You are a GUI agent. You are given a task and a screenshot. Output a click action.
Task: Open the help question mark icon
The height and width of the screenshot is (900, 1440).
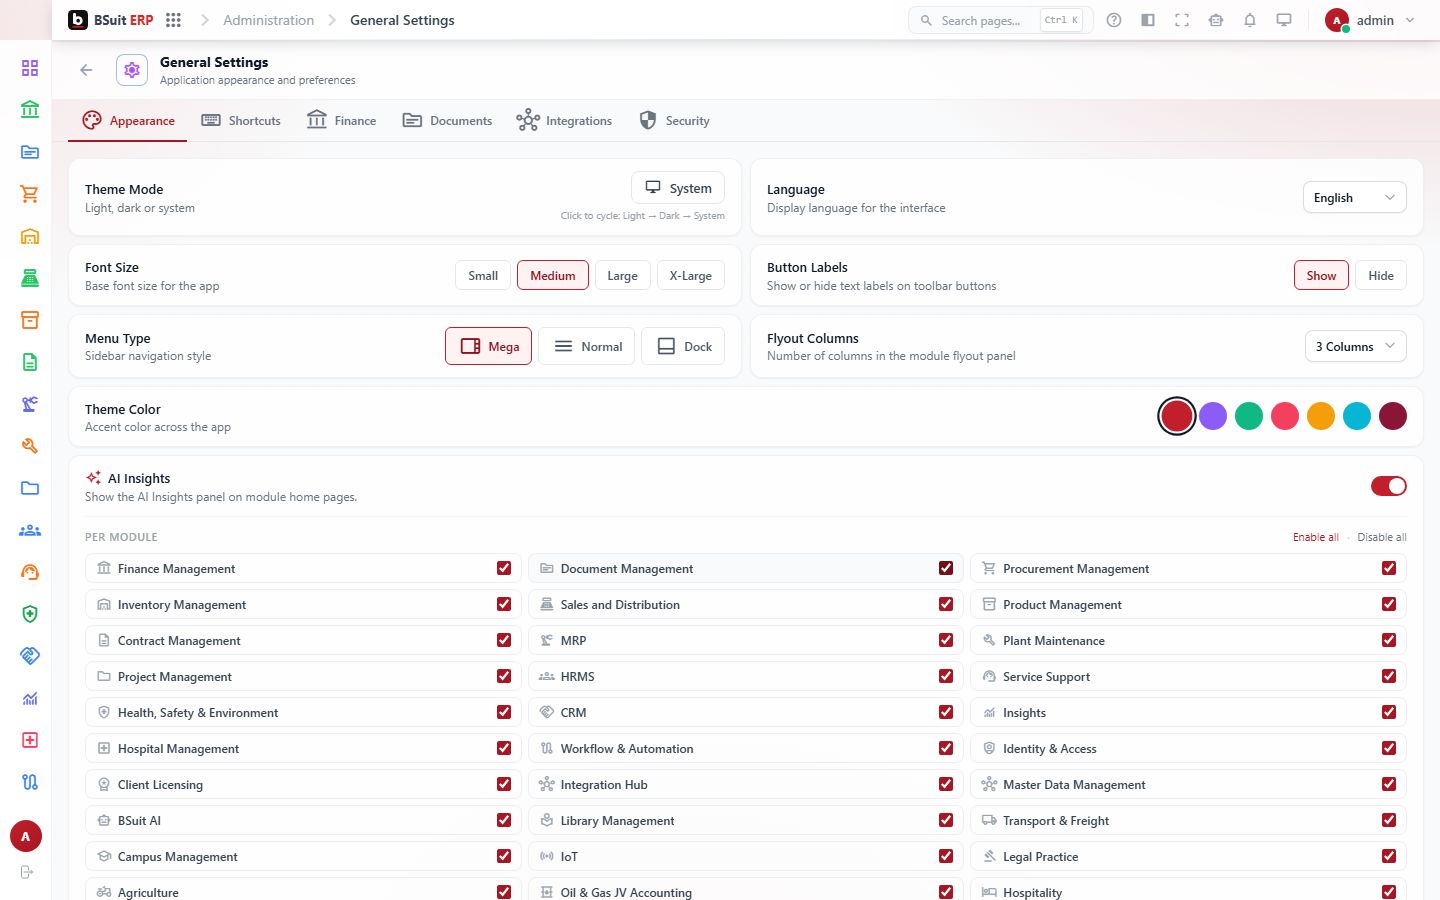pos(1114,20)
